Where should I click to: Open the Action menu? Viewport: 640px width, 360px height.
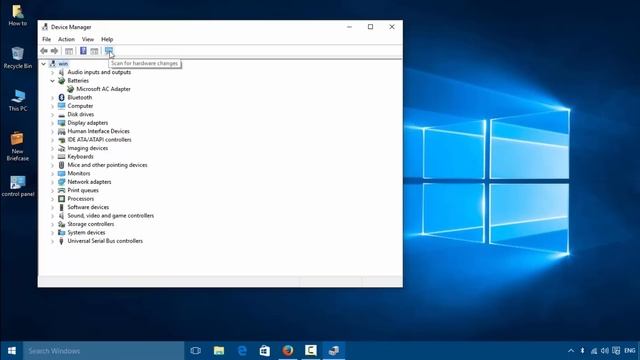tap(66, 39)
